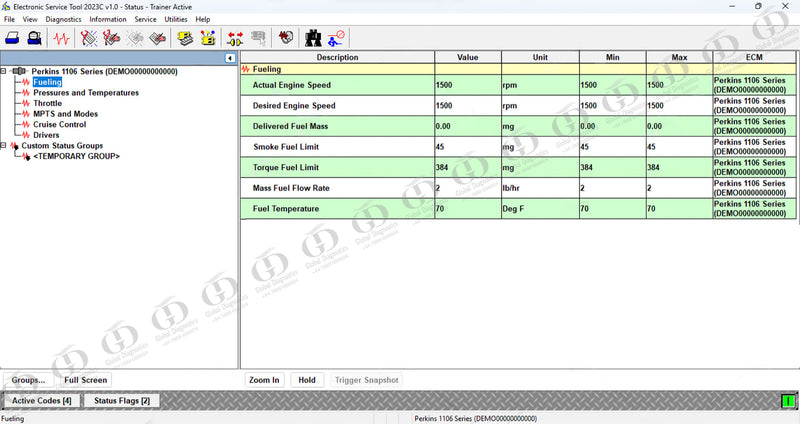Open Print Preview from the toolbar
This screenshot has width=800, height=424.
34,38
